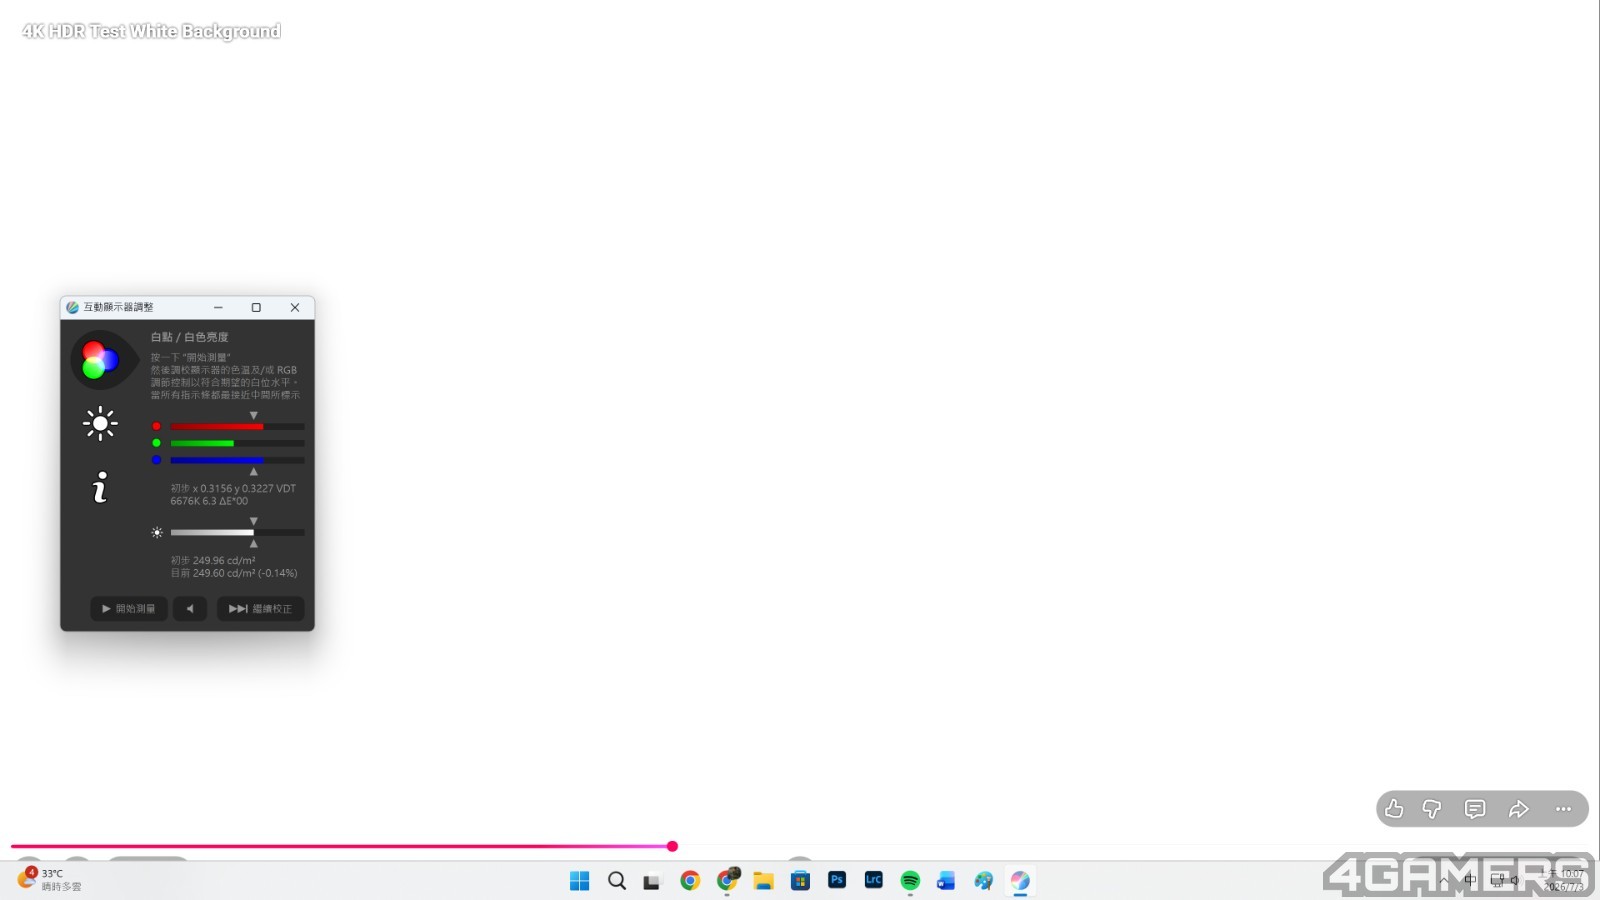Like the video with thumbs up
1600x900 pixels.
(1394, 809)
